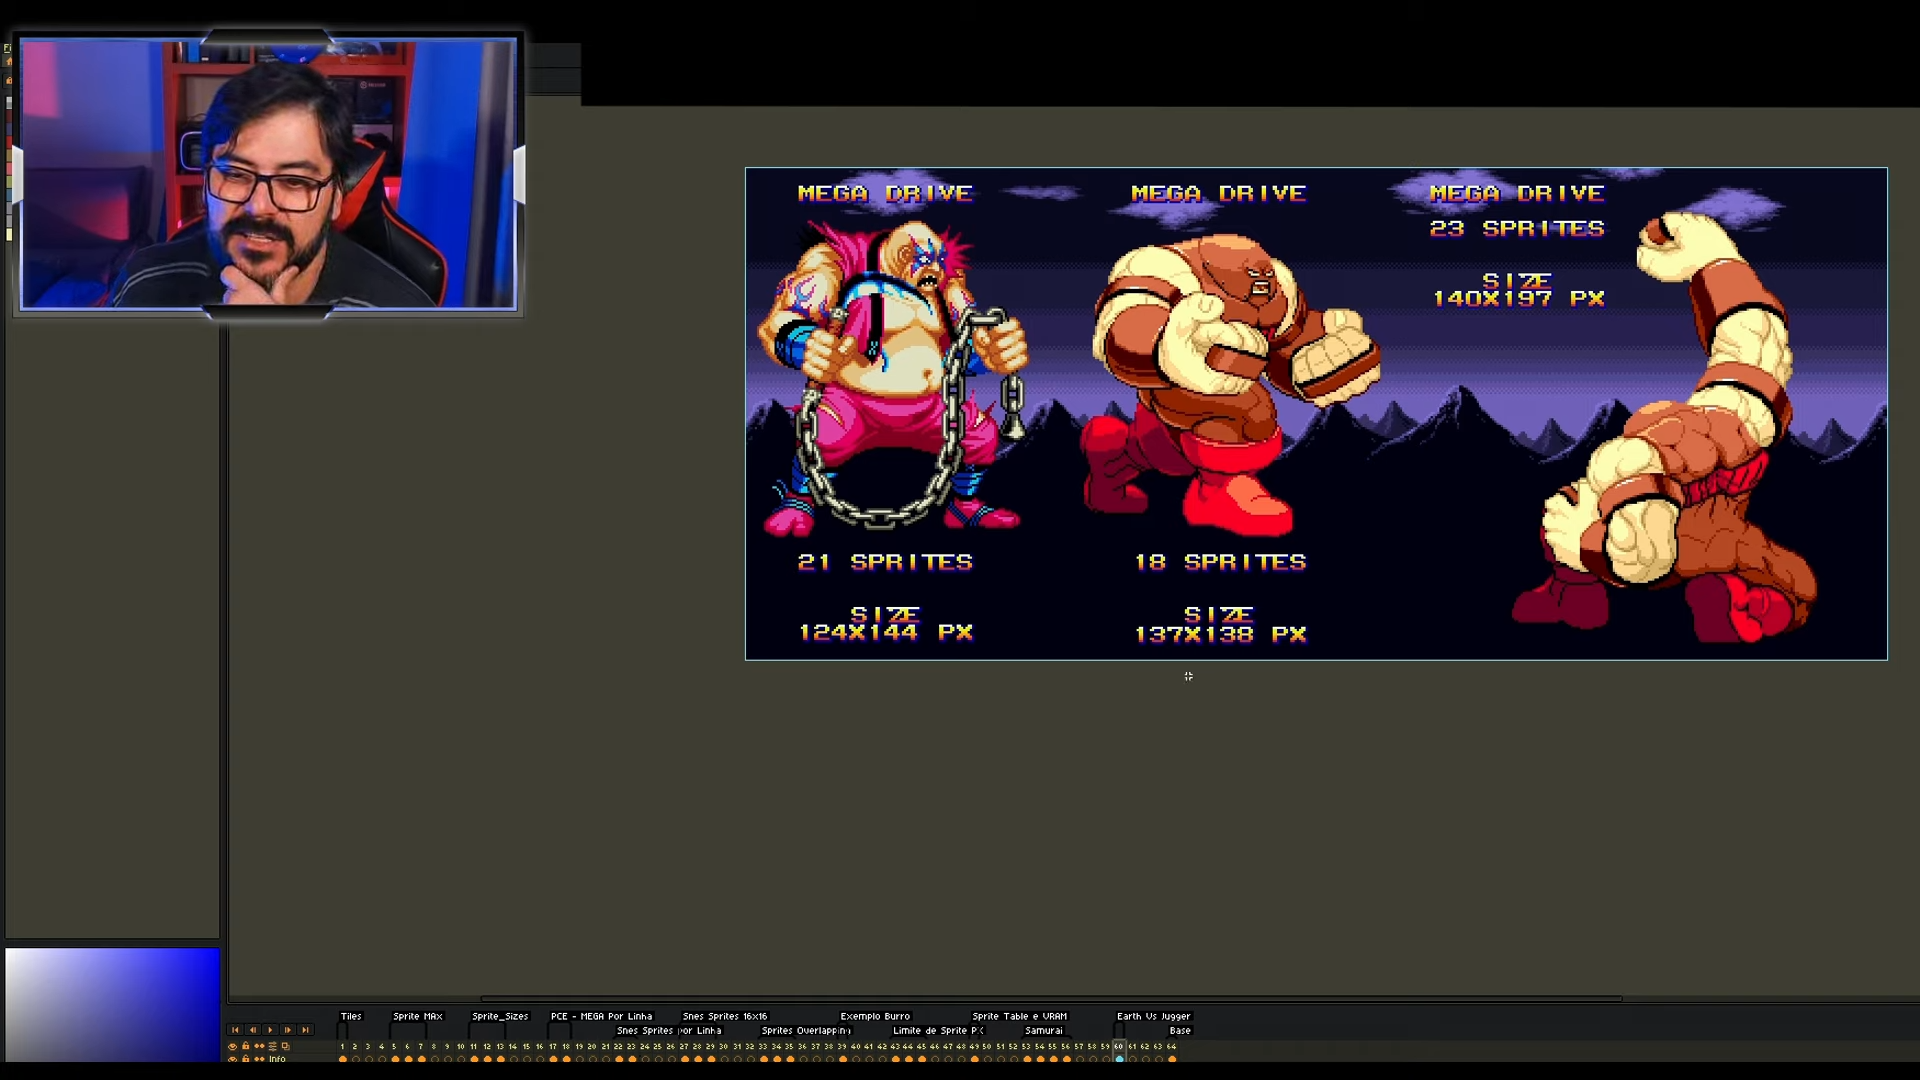Click the canvas horizontal scrollbar
Screen dimensions: 1920x1080
1050,998
